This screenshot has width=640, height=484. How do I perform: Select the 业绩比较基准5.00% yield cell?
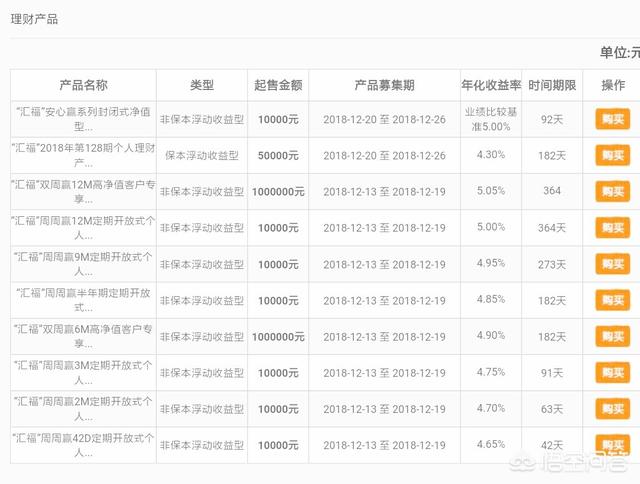point(491,119)
